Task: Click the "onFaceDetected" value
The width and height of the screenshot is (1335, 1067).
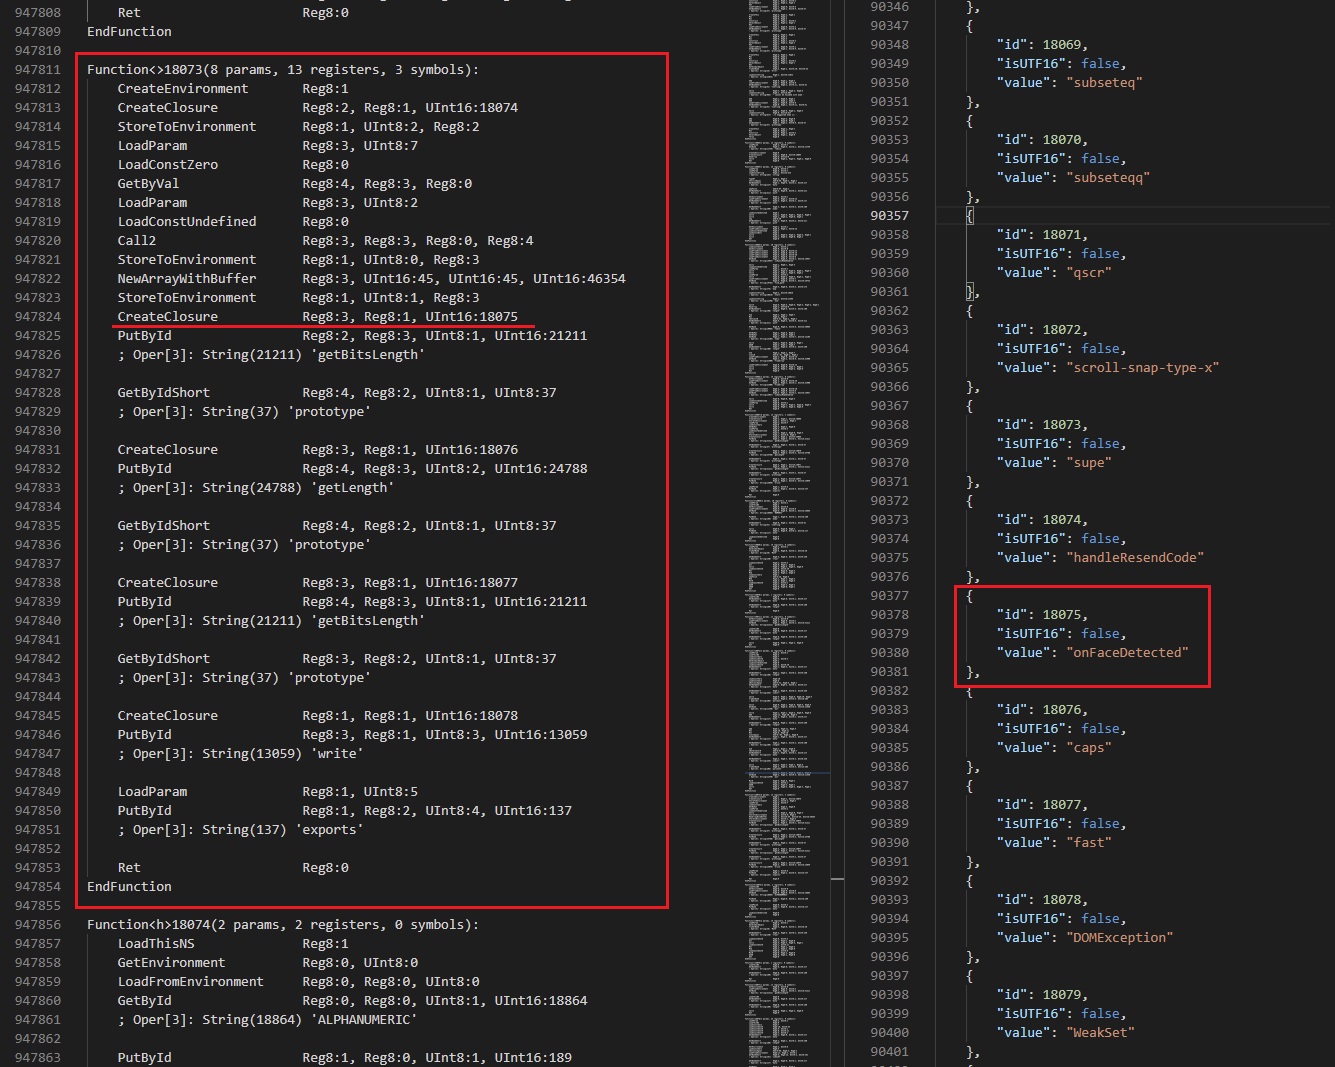Action: (x=1127, y=653)
